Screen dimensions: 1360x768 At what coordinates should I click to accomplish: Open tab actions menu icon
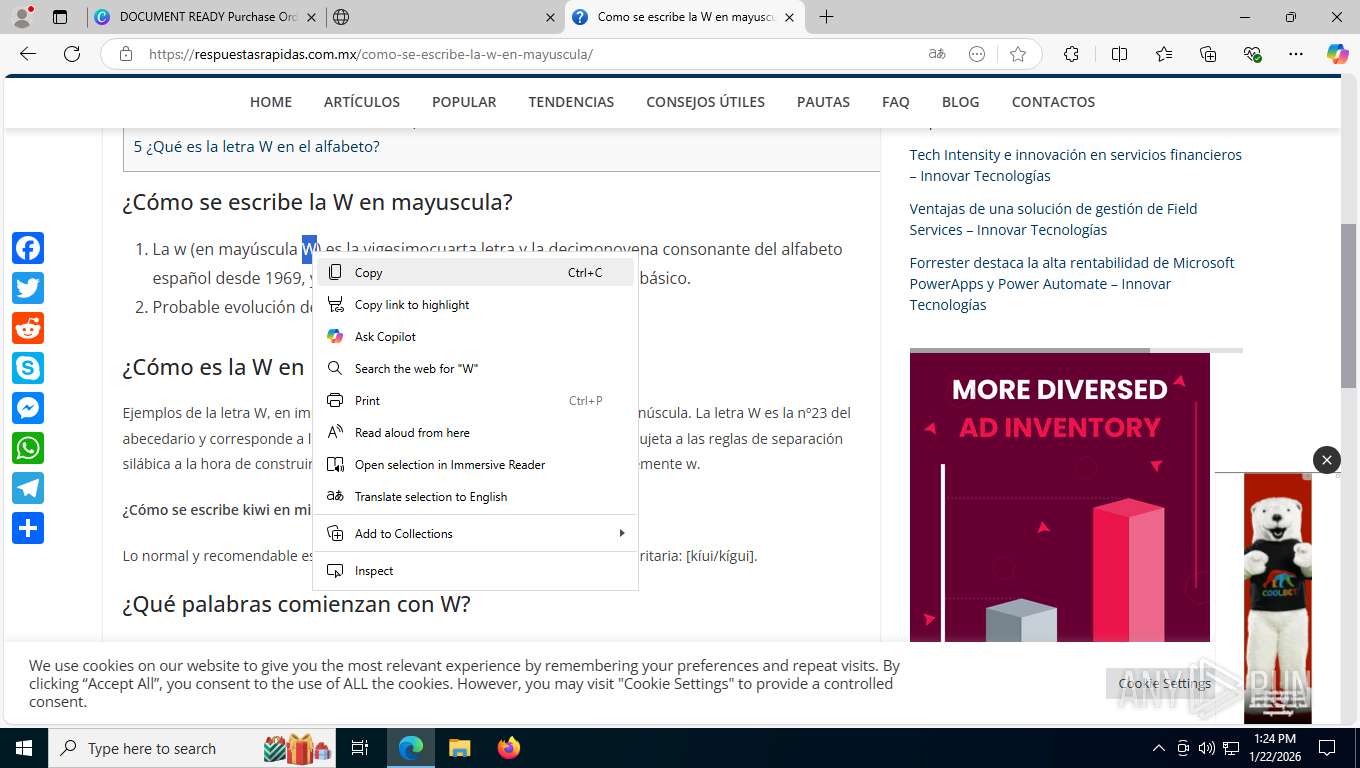[x=60, y=17]
